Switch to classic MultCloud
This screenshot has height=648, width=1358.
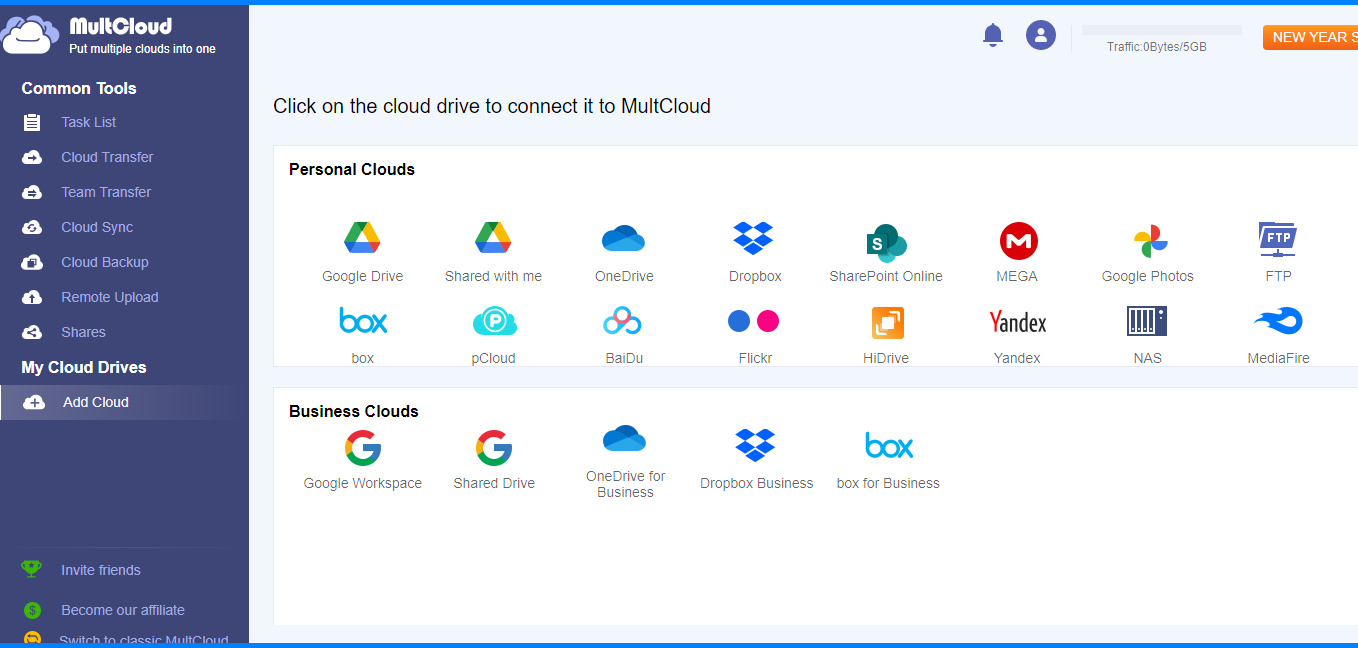[143, 640]
